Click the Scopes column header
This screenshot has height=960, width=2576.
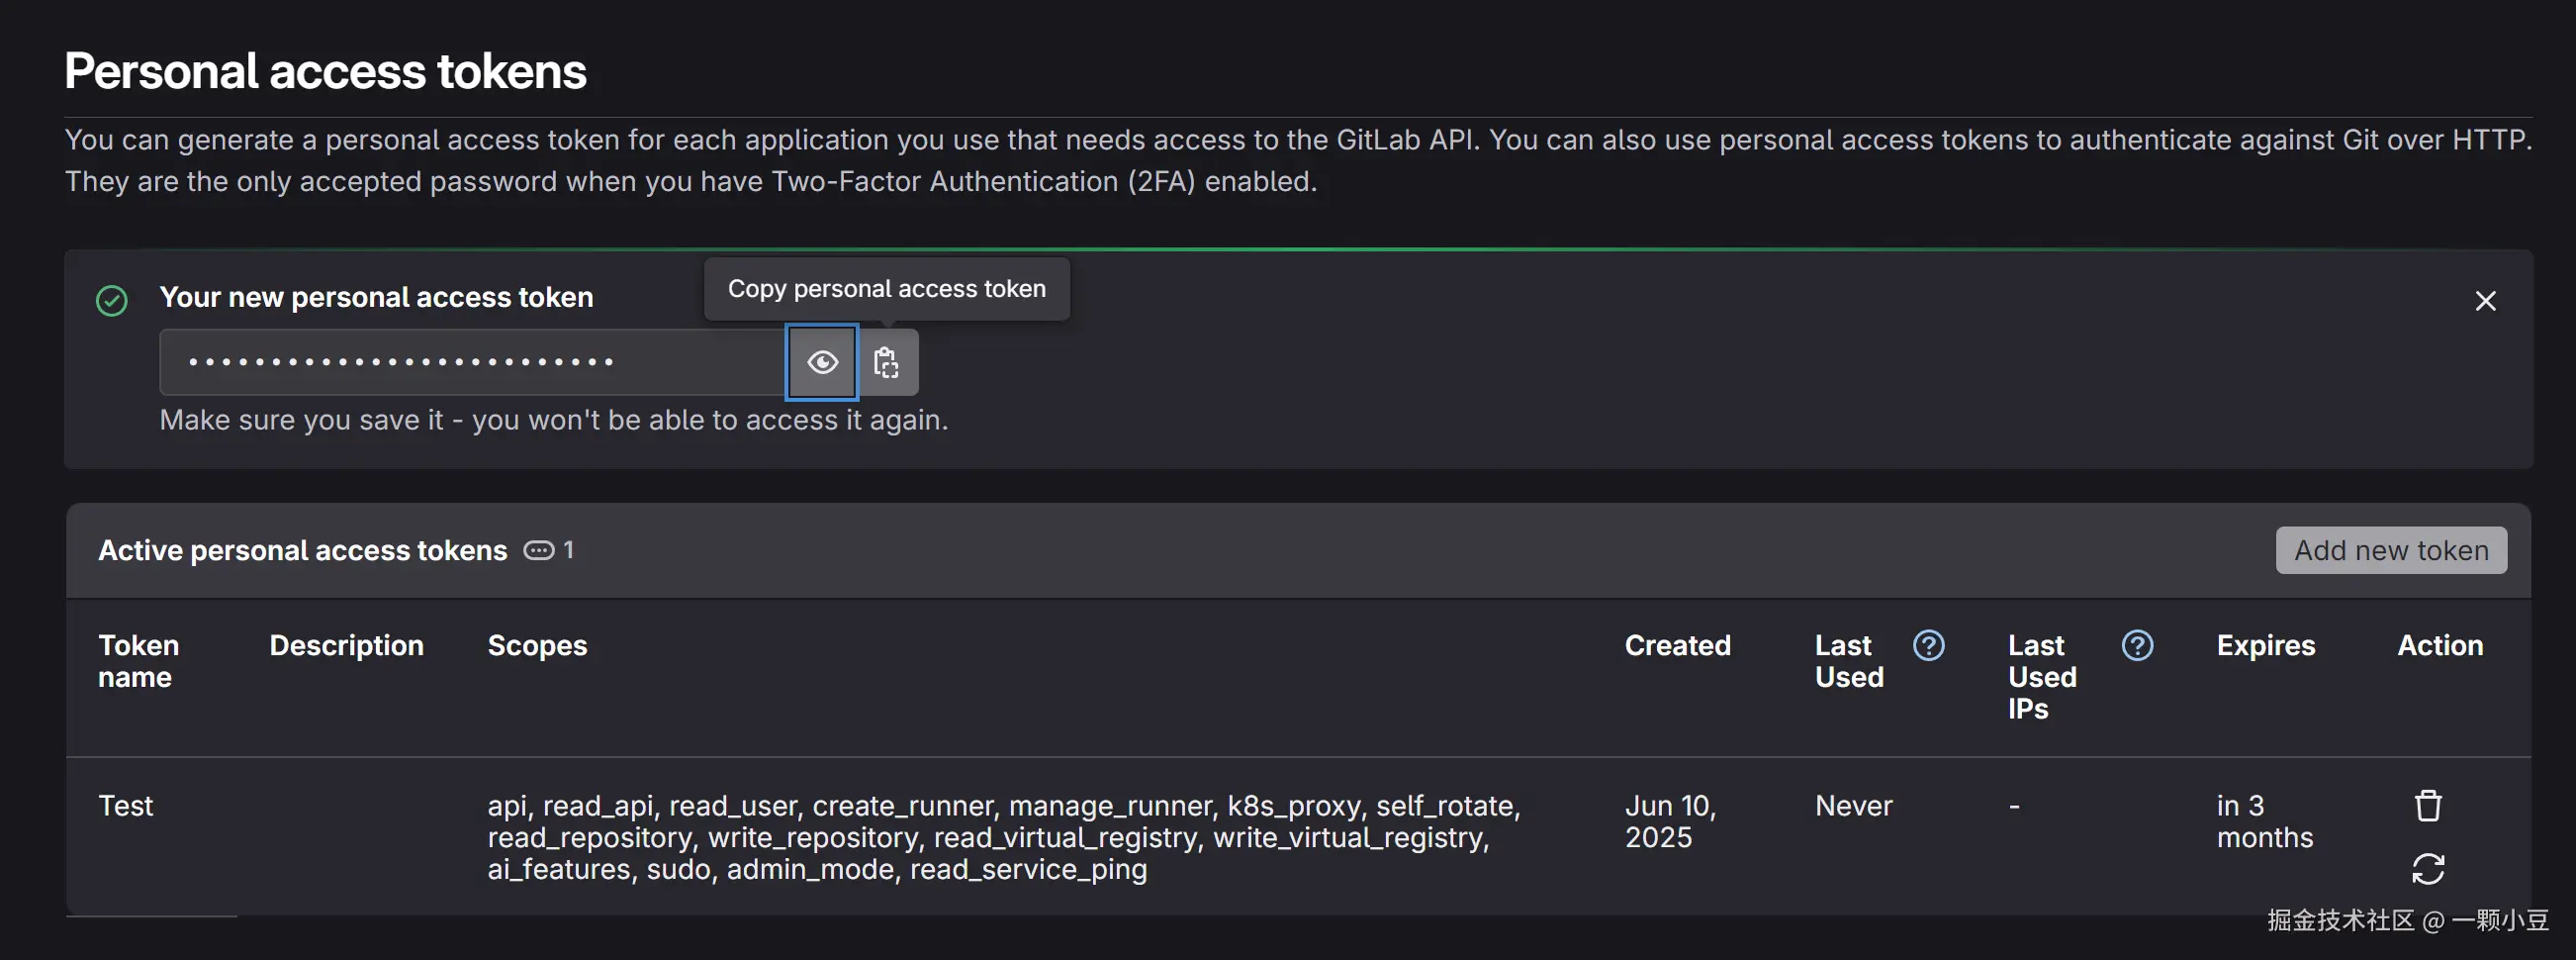(537, 646)
